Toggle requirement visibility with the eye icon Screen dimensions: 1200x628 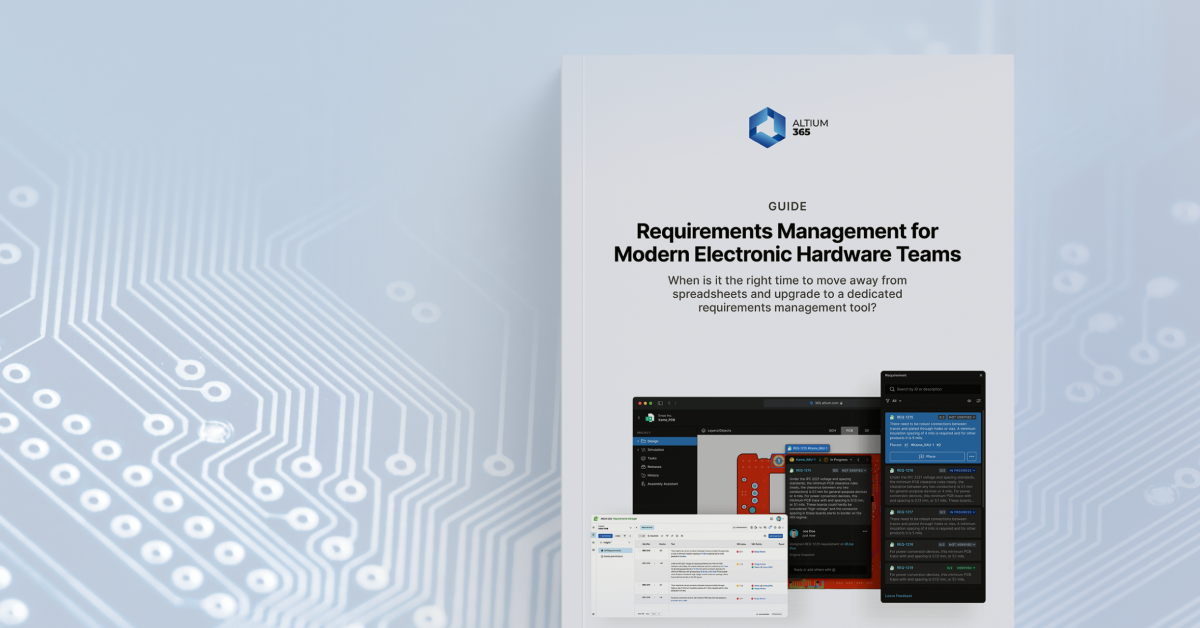click(x=969, y=401)
